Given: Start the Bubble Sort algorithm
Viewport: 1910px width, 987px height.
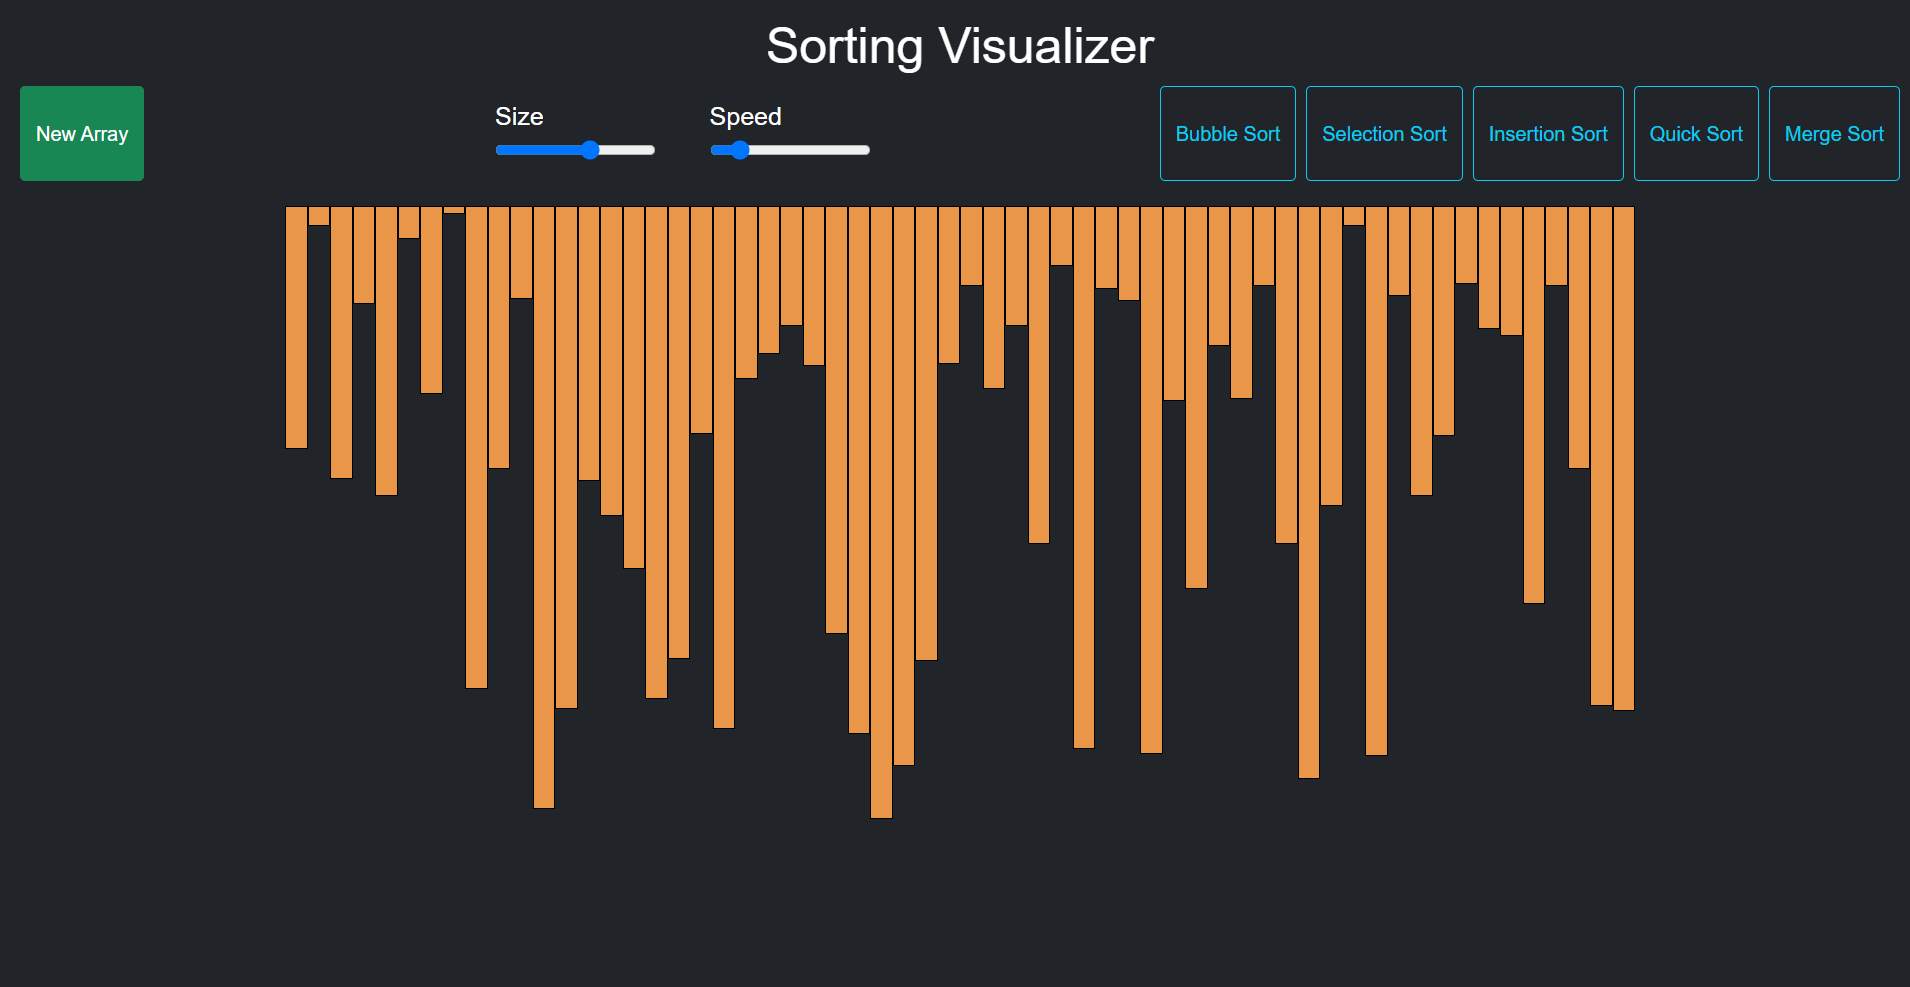Looking at the screenshot, I should click(1227, 133).
